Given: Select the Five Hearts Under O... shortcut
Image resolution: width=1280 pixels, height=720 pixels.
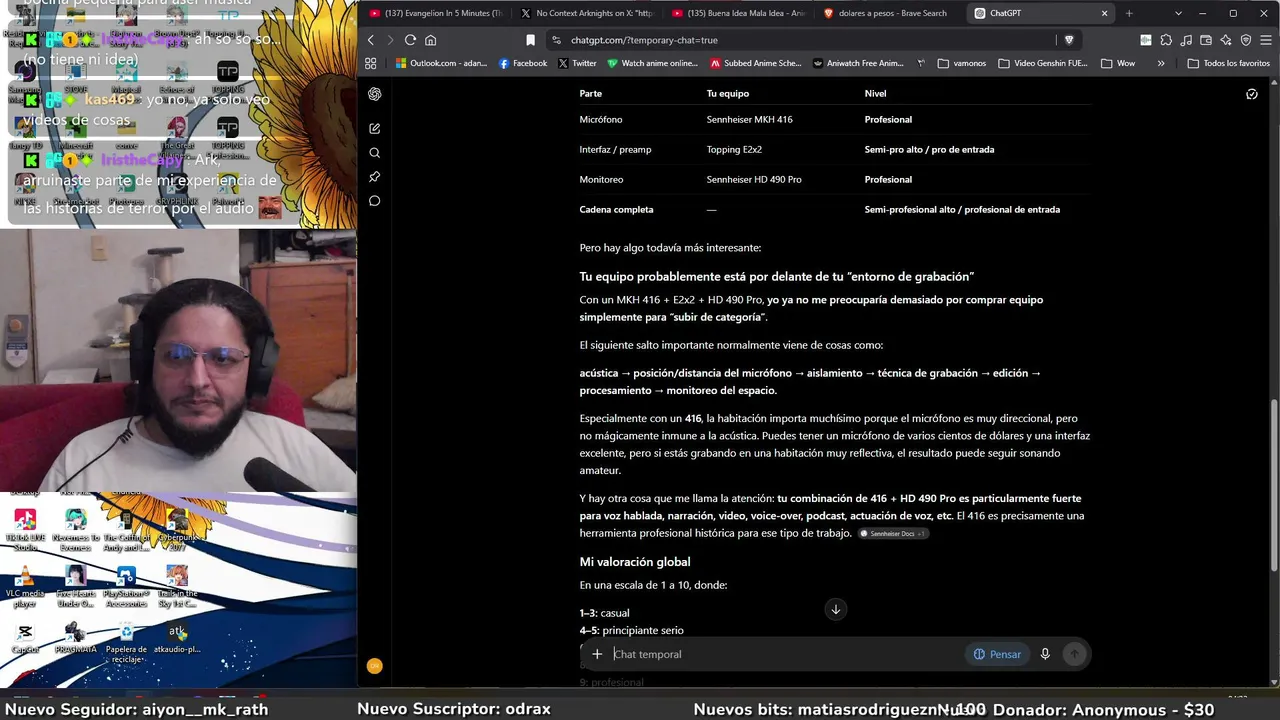Looking at the screenshot, I should coord(75,586).
